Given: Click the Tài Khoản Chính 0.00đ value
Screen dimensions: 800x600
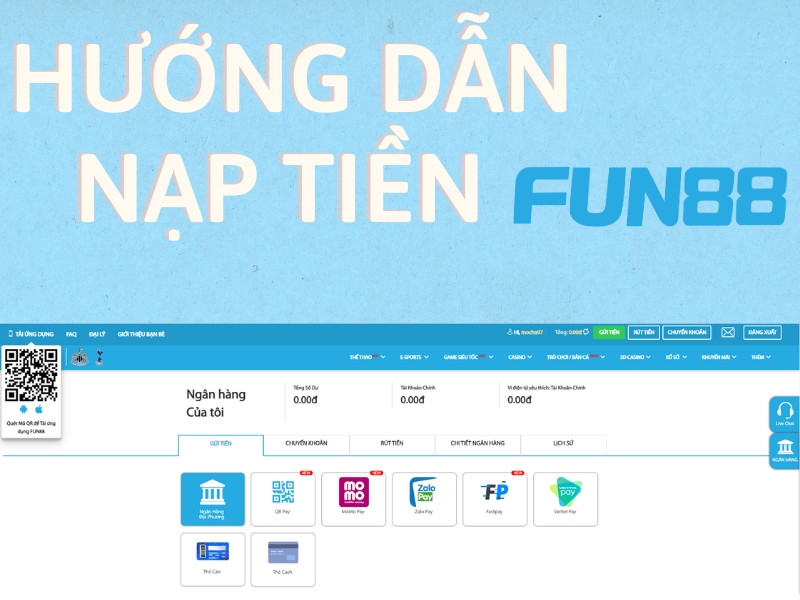Looking at the screenshot, I should point(412,400).
